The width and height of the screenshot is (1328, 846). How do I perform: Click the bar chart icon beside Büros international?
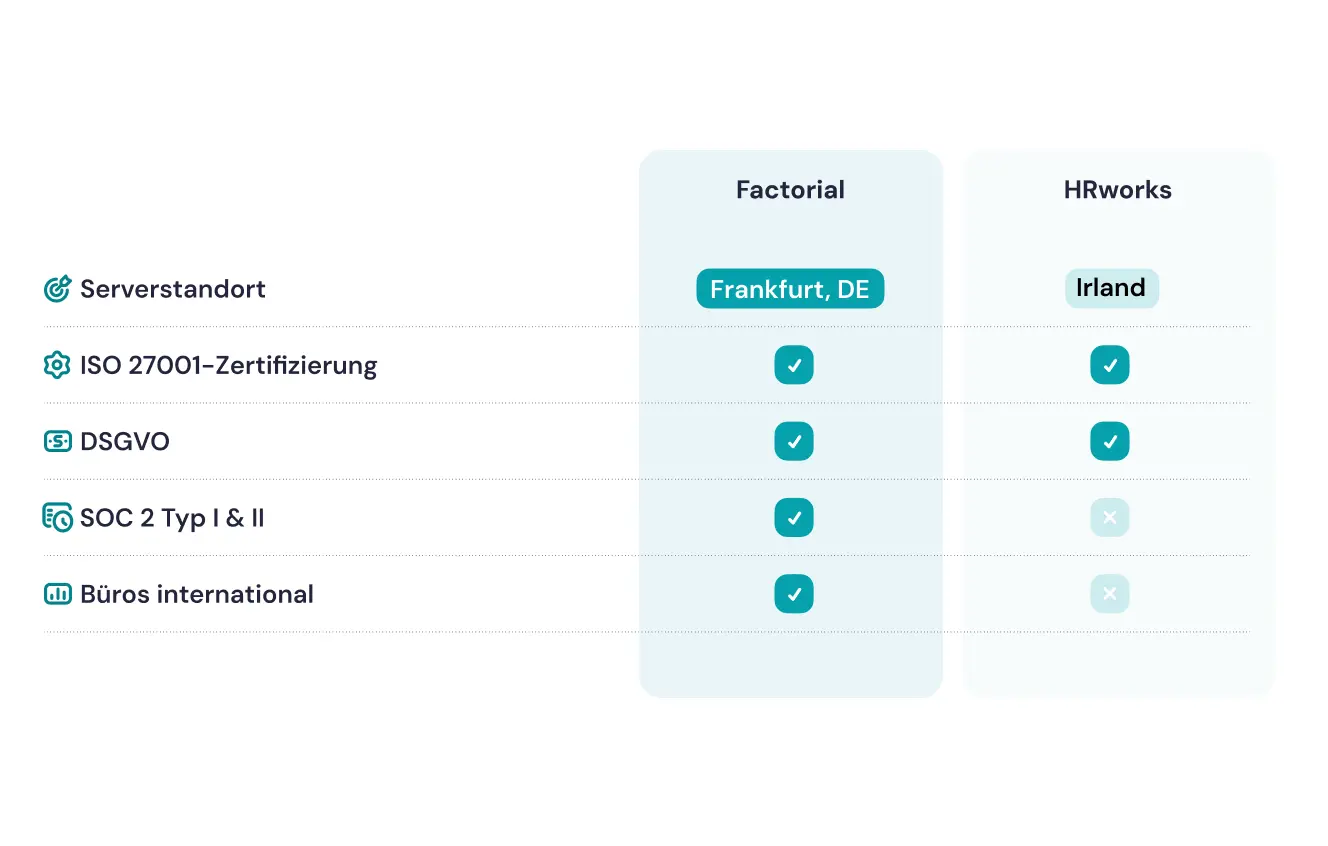[x=58, y=594]
